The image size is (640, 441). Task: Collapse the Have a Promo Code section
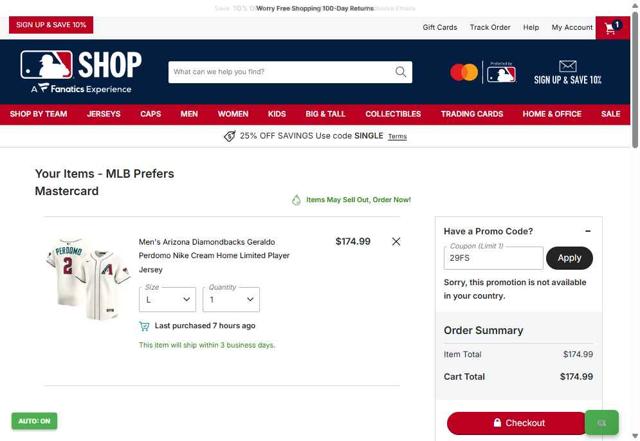click(588, 231)
